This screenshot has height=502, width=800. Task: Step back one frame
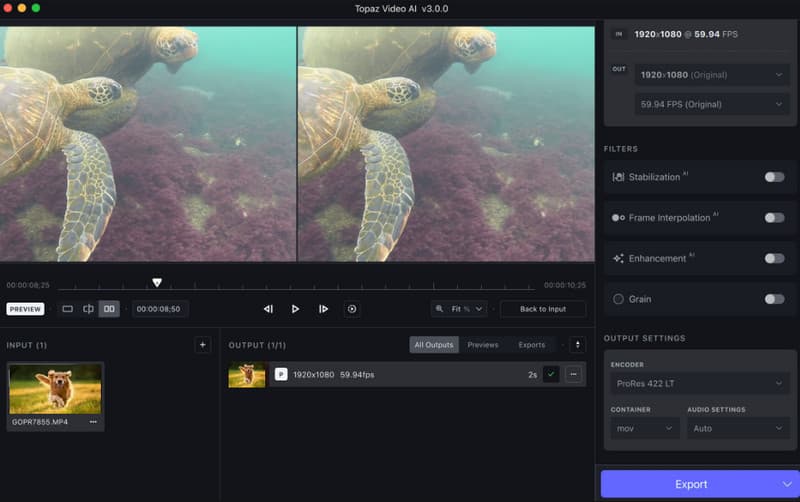click(x=268, y=309)
